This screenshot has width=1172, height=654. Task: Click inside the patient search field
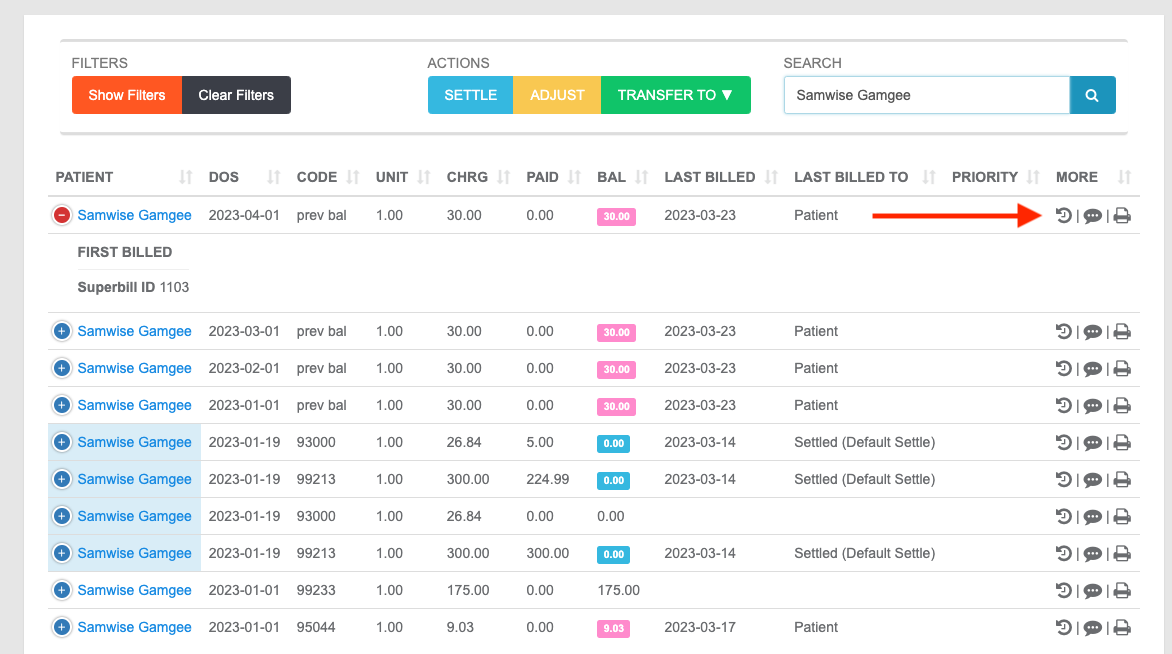click(926, 94)
